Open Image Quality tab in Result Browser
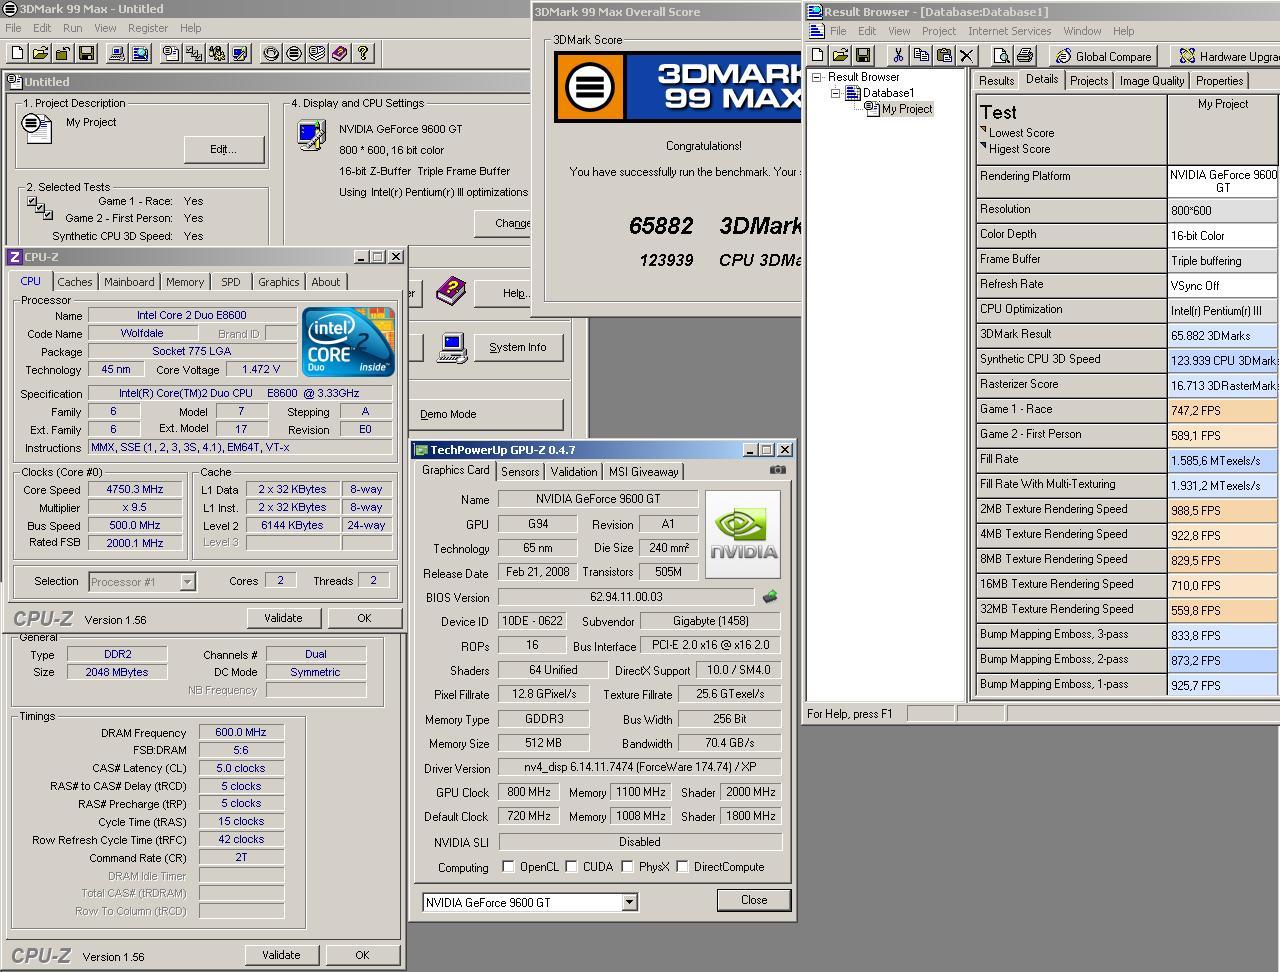 (x=1152, y=81)
